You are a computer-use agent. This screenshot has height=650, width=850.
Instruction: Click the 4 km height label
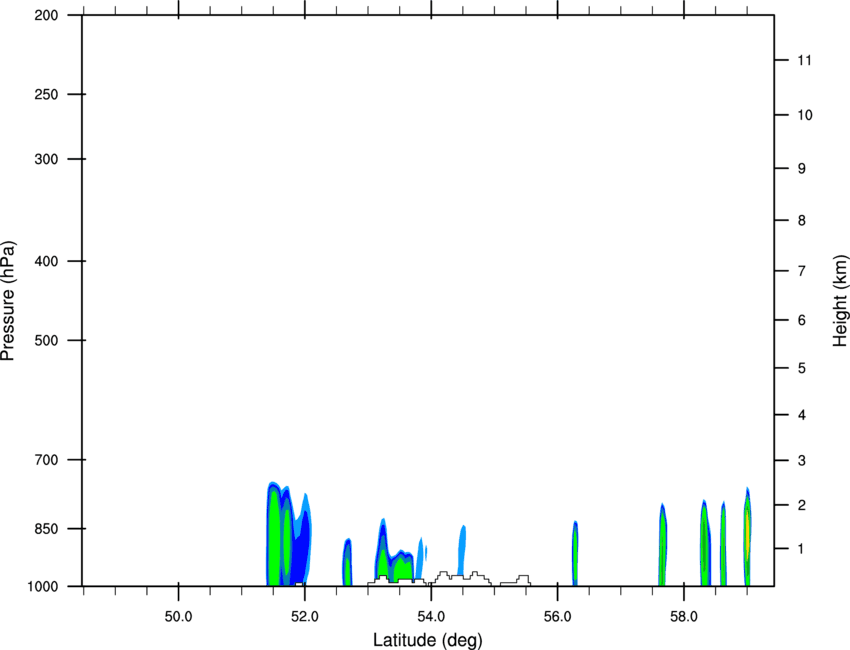coord(802,415)
